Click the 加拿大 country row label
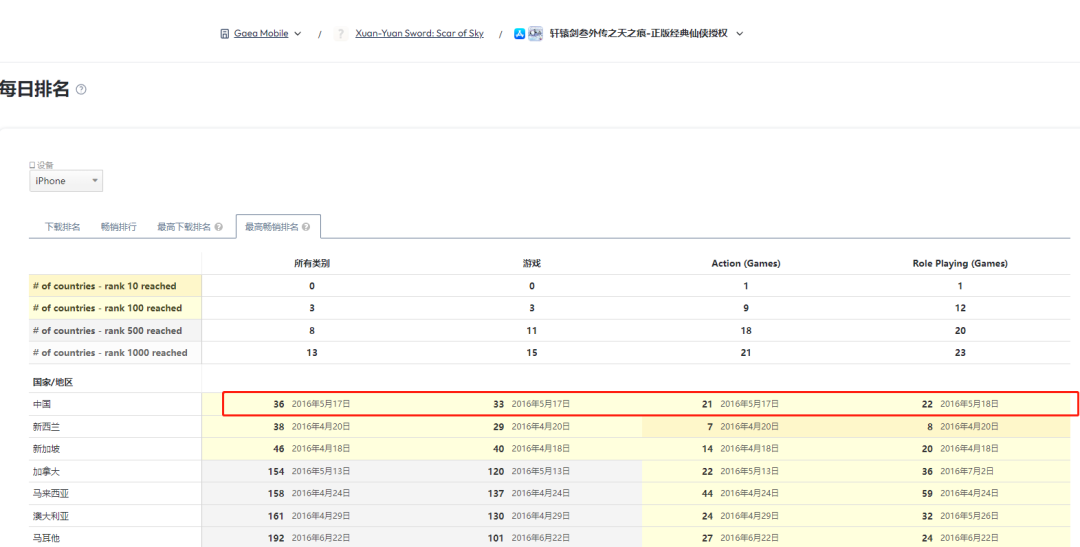This screenshot has width=1080, height=547. click(x=46, y=471)
